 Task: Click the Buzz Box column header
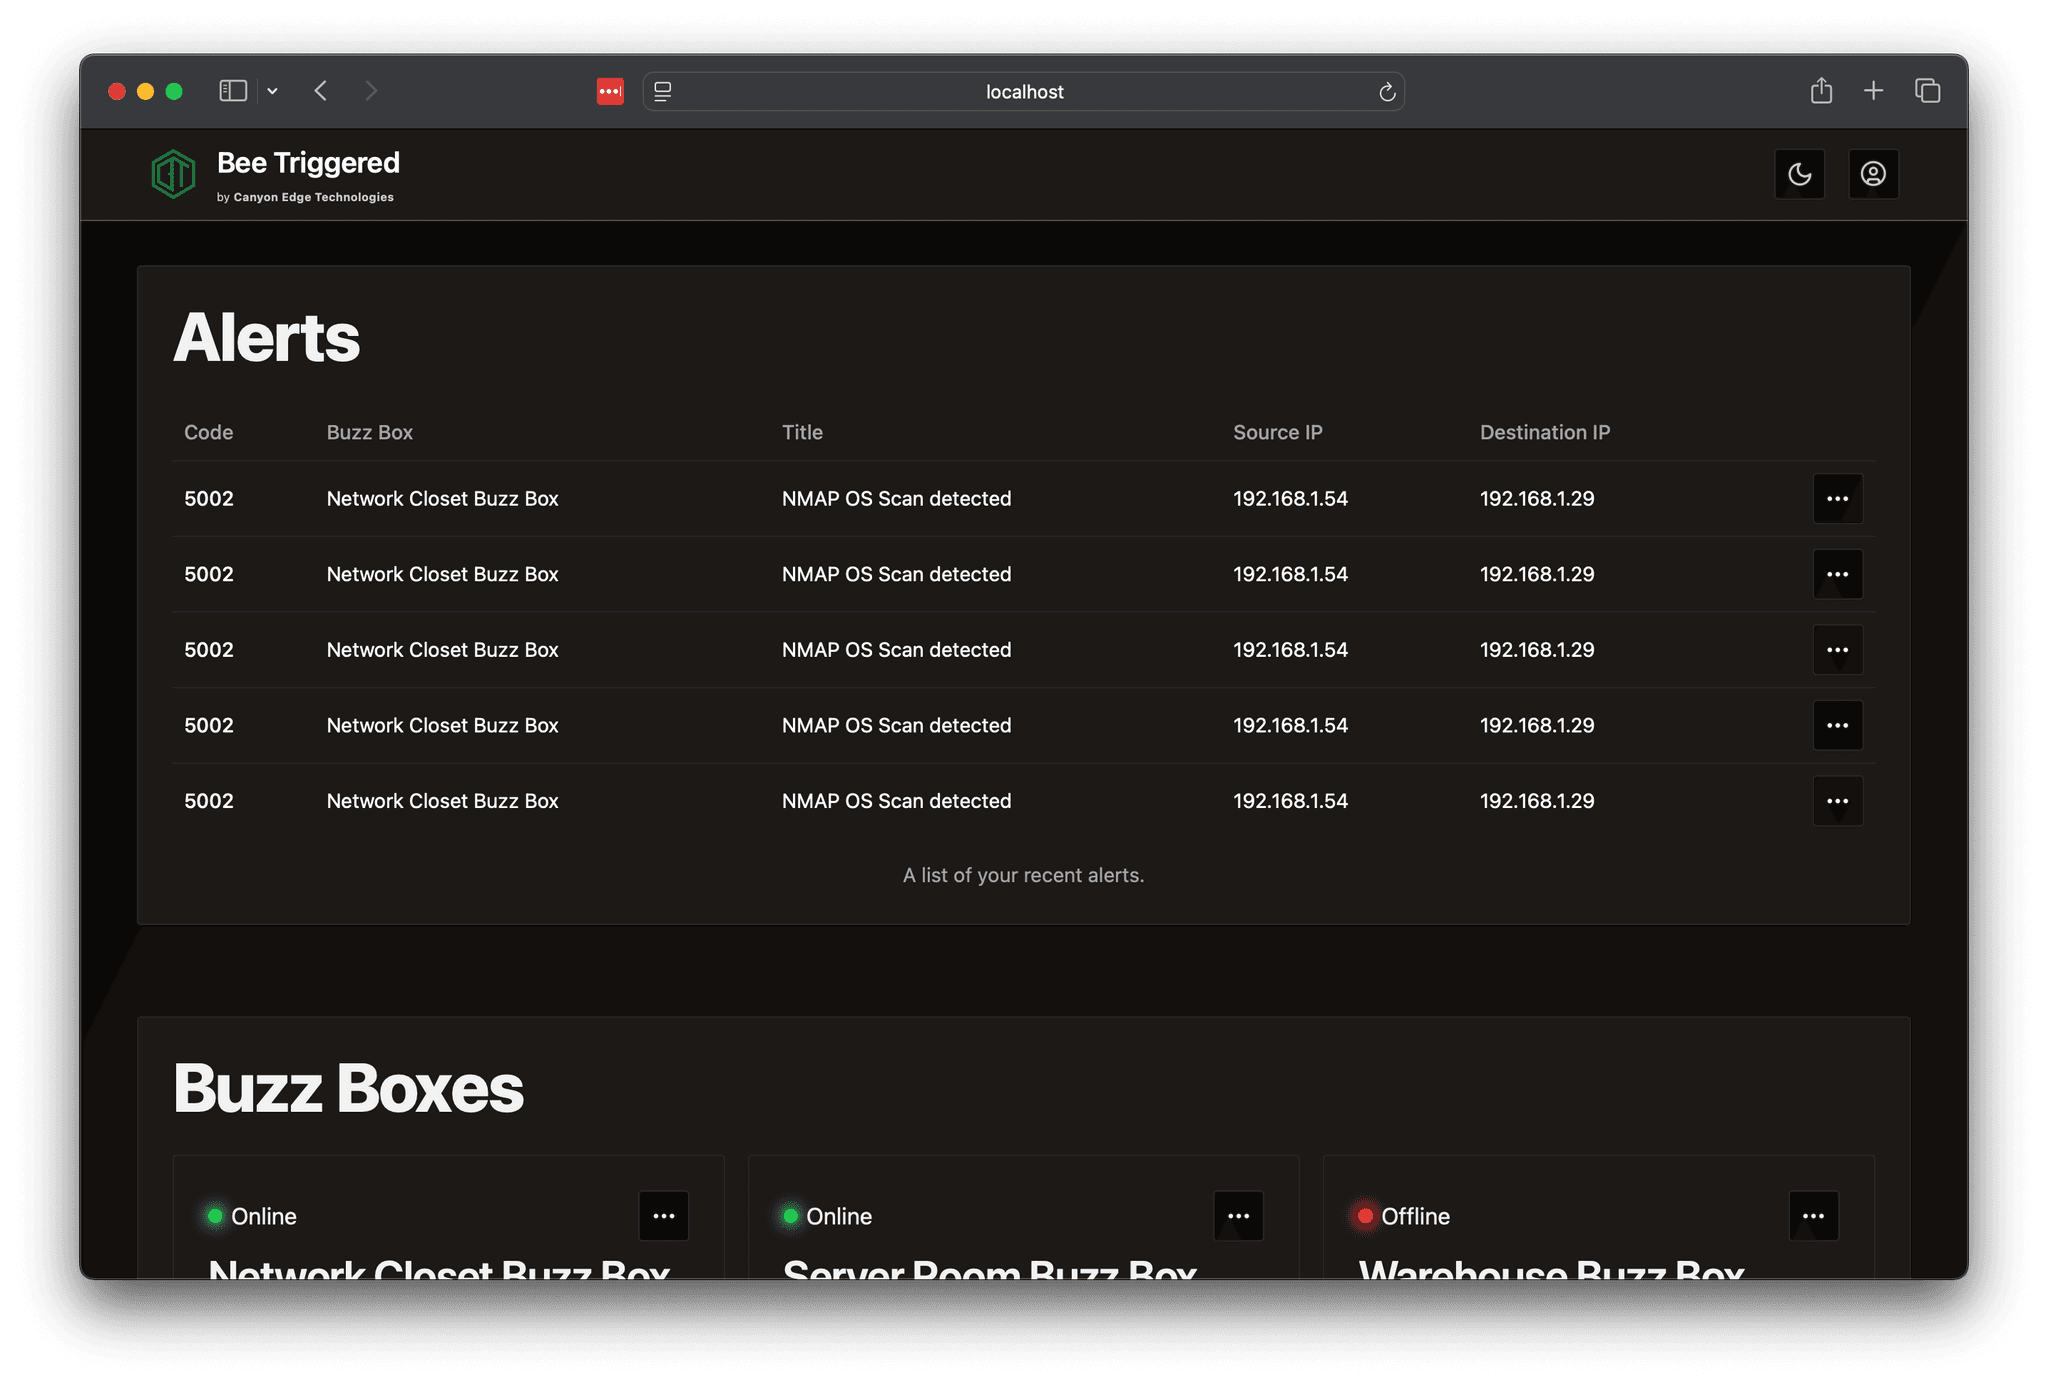coord(369,432)
